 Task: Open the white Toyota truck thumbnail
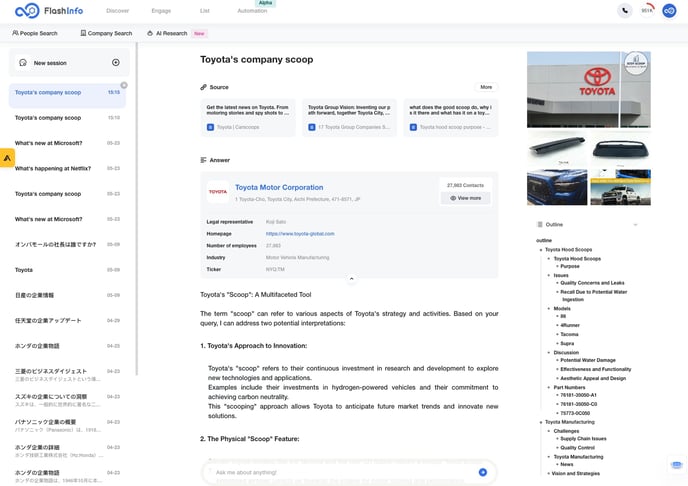point(620,187)
